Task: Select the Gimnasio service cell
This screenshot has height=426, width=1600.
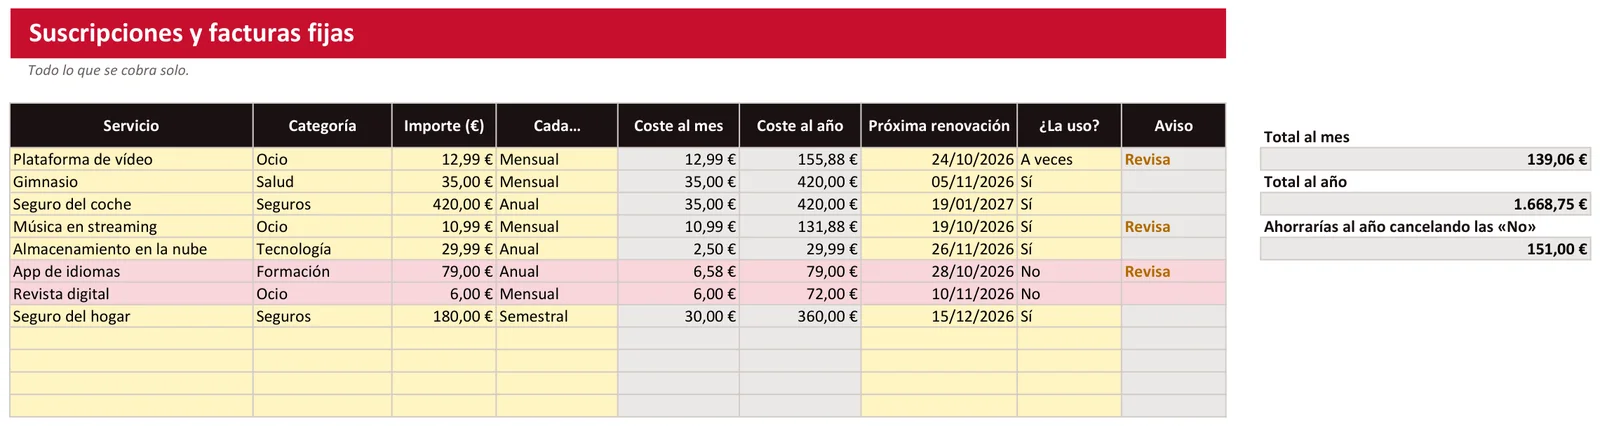Action: [131, 182]
